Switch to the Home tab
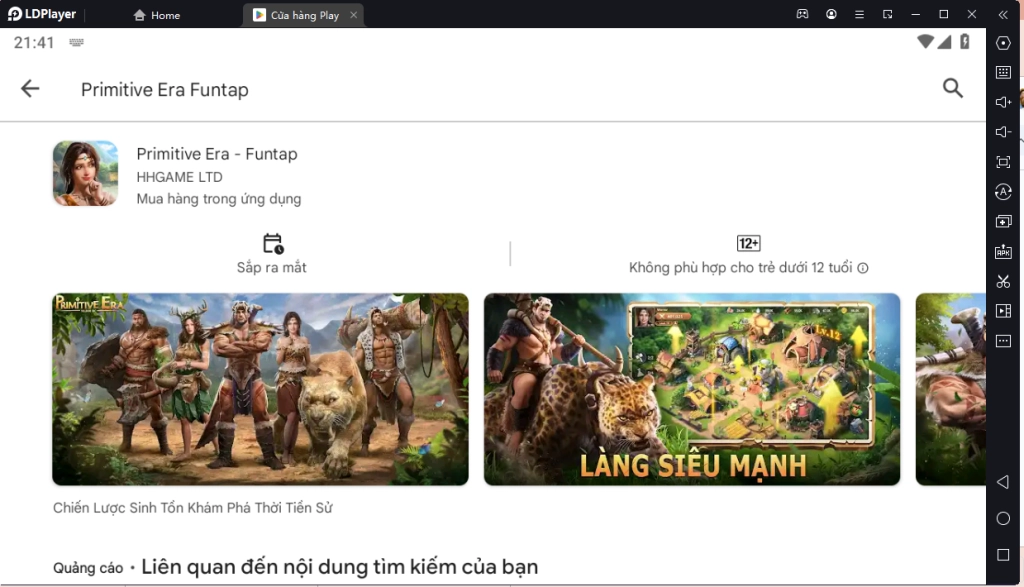Image resolution: width=1024 pixels, height=587 pixels. (x=155, y=15)
